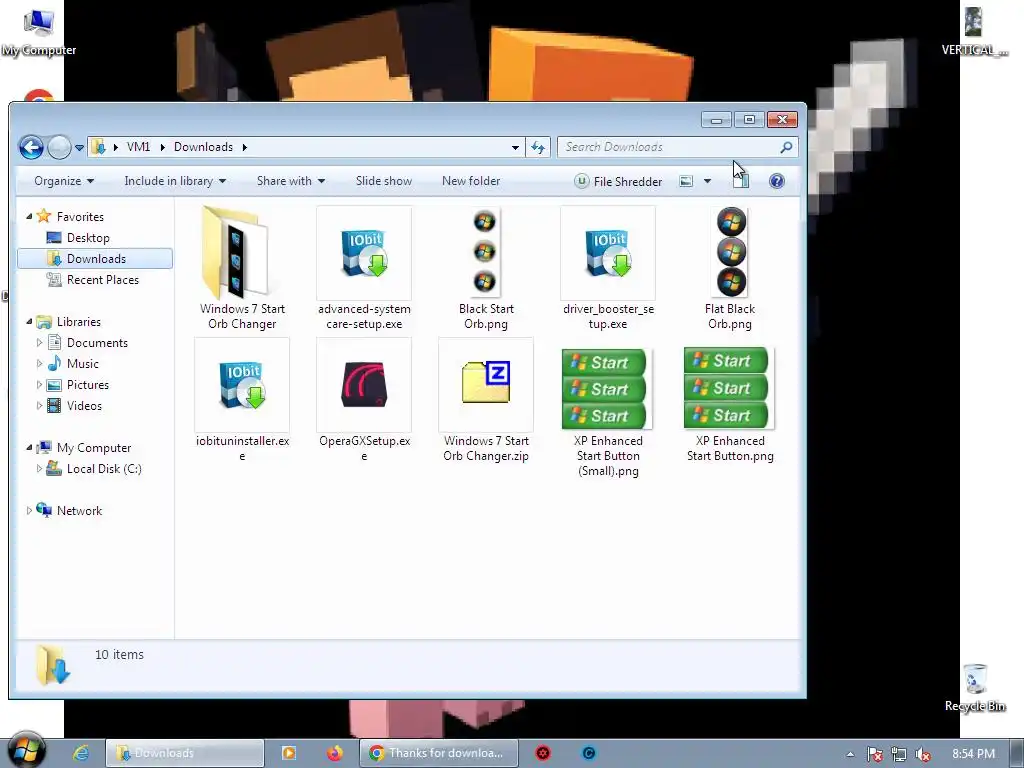1024x768 pixels.
Task: Select Recent Places in Favorites
Action: (103, 280)
